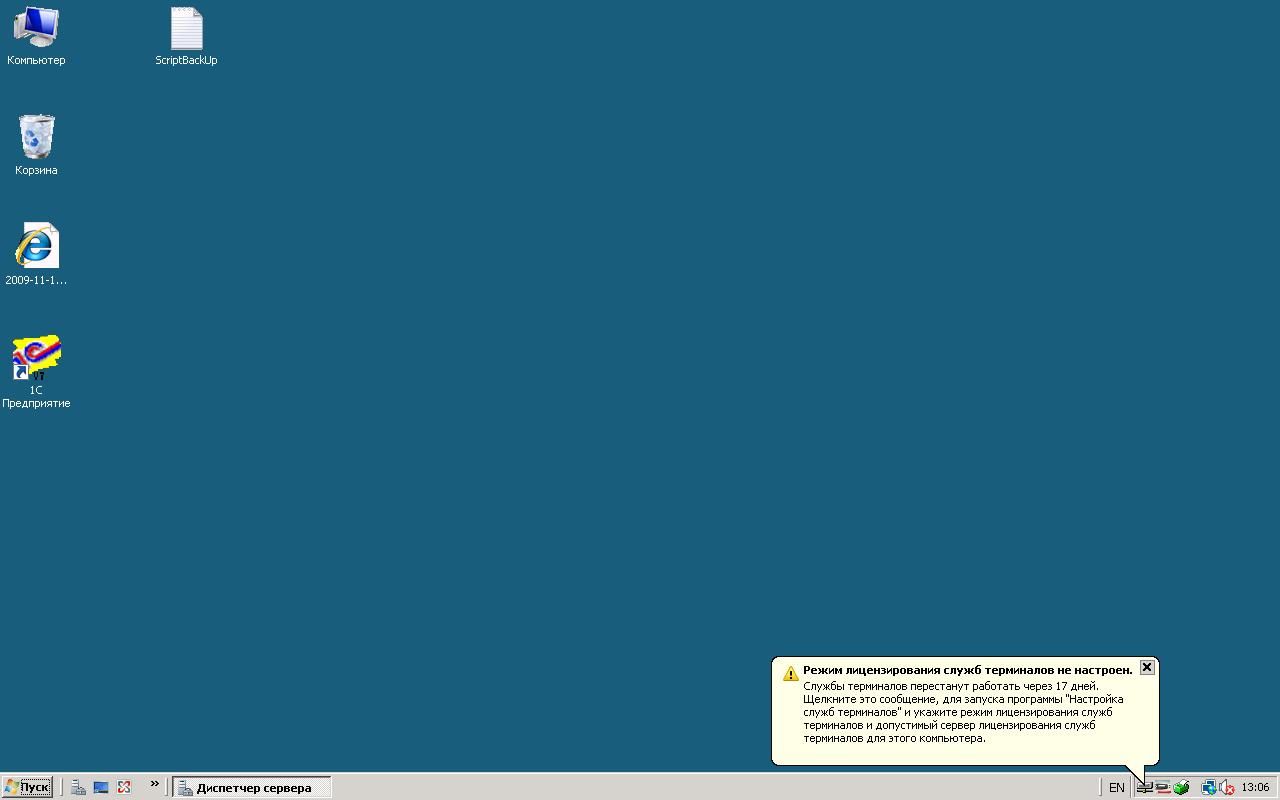Image resolution: width=1280 pixels, height=800 pixels.
Task: Click the Show Desktop quick launch icon
Action: pyautogui.click(x=101, y=788)
